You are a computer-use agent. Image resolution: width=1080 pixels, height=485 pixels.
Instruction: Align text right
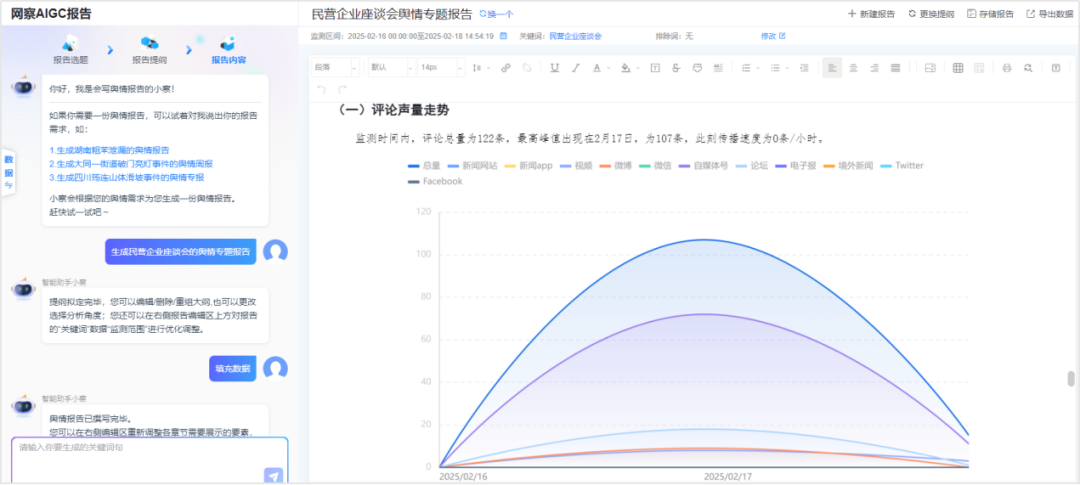click(x=875, y=68)
